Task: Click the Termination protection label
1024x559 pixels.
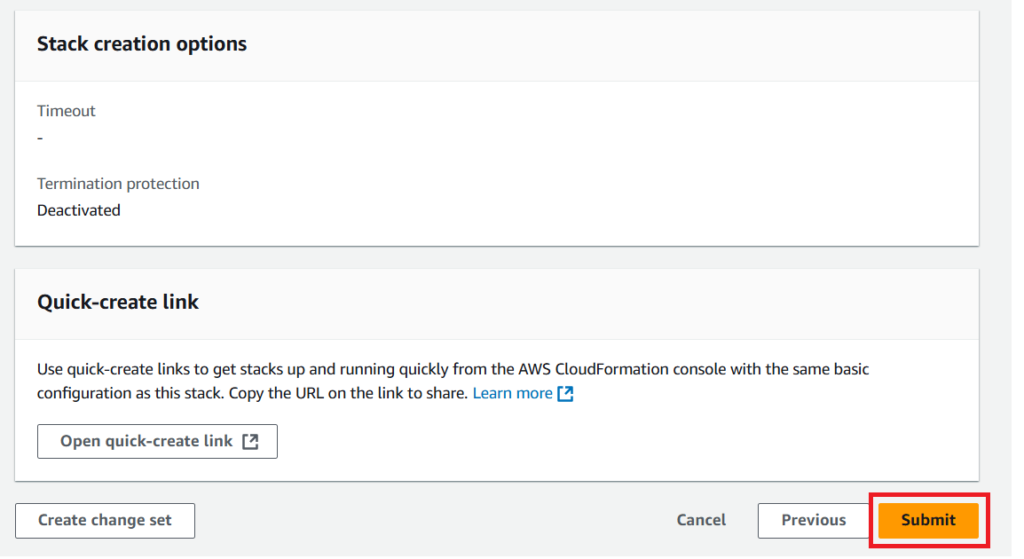Action: tap(118, 184)
